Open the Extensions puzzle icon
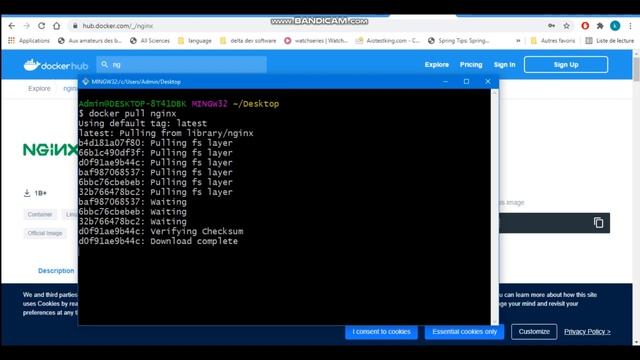 (600, 26)
